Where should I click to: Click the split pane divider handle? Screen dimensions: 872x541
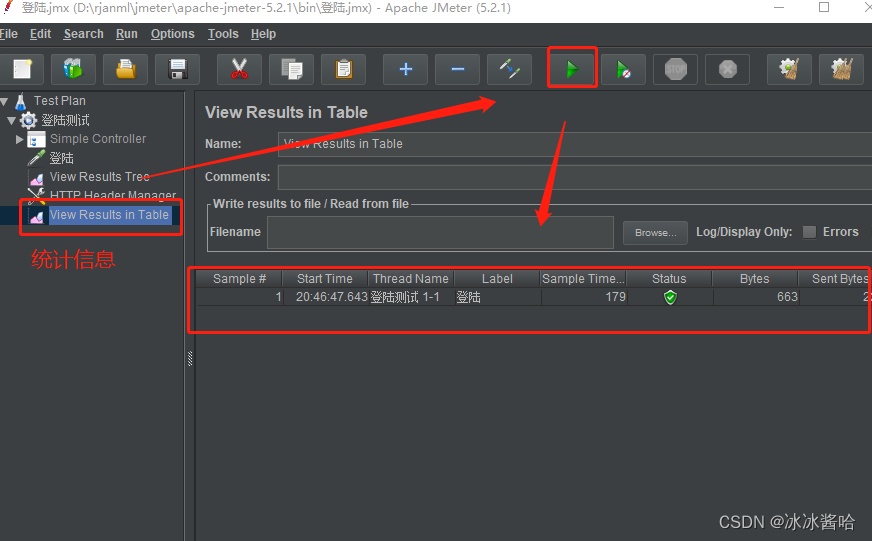190,359
